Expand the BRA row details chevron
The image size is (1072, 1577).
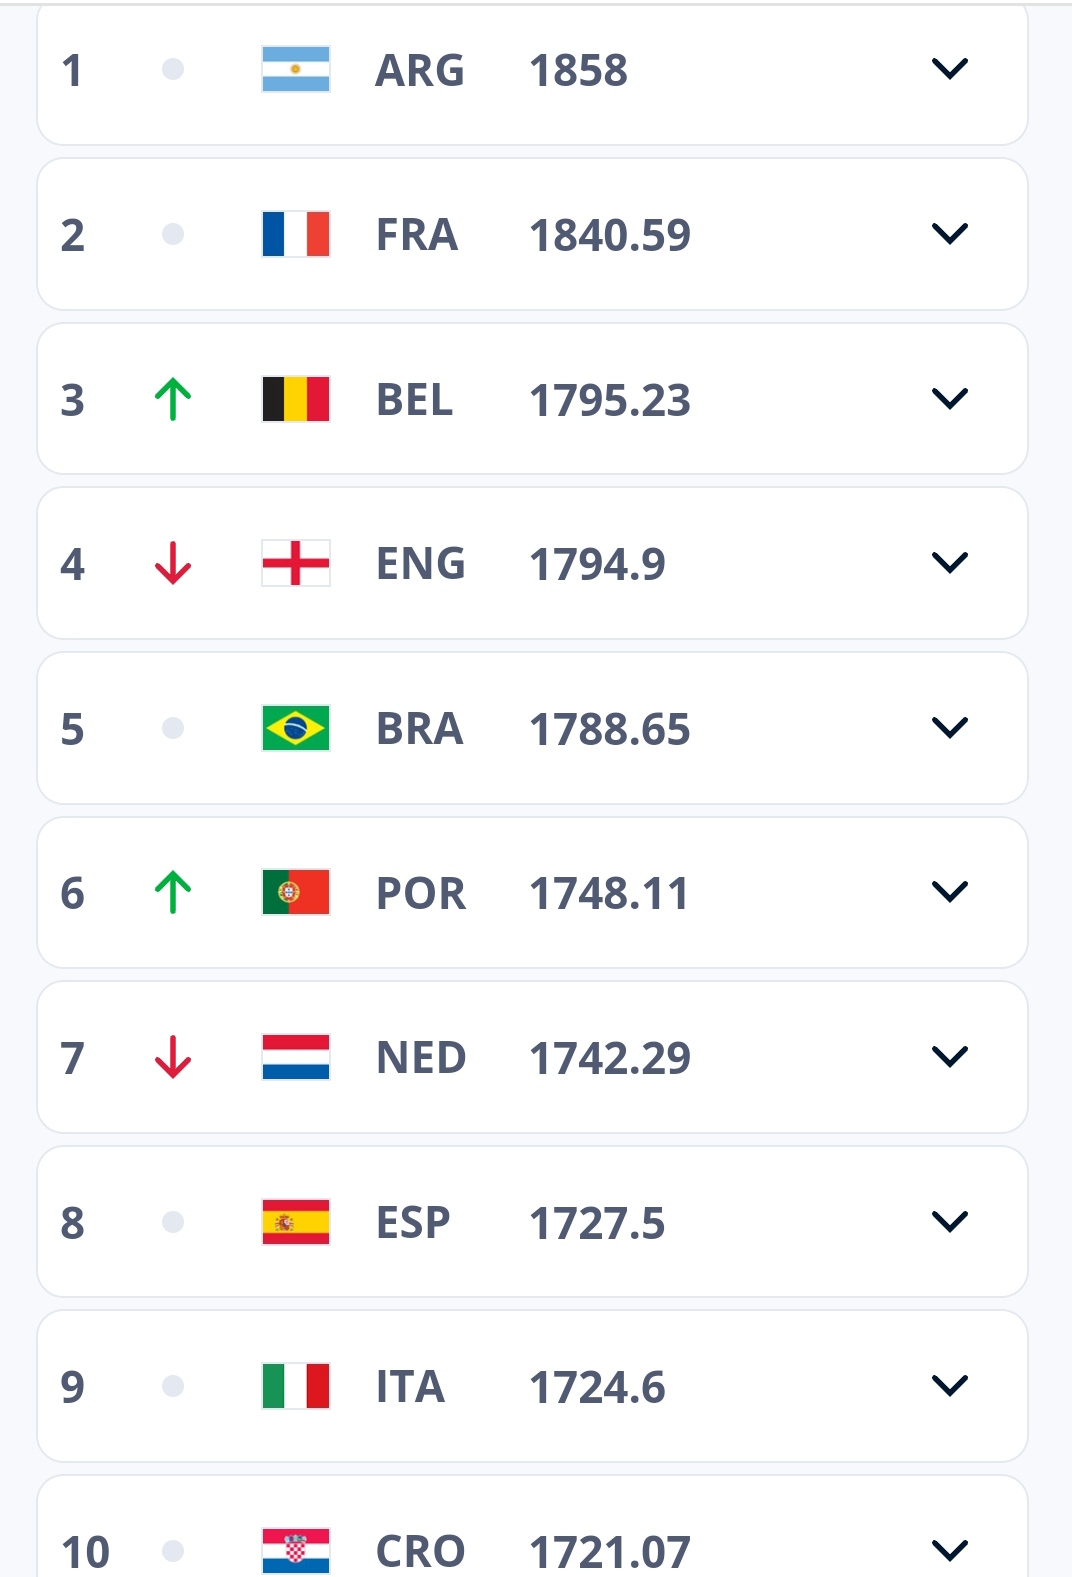click(949, 728)
